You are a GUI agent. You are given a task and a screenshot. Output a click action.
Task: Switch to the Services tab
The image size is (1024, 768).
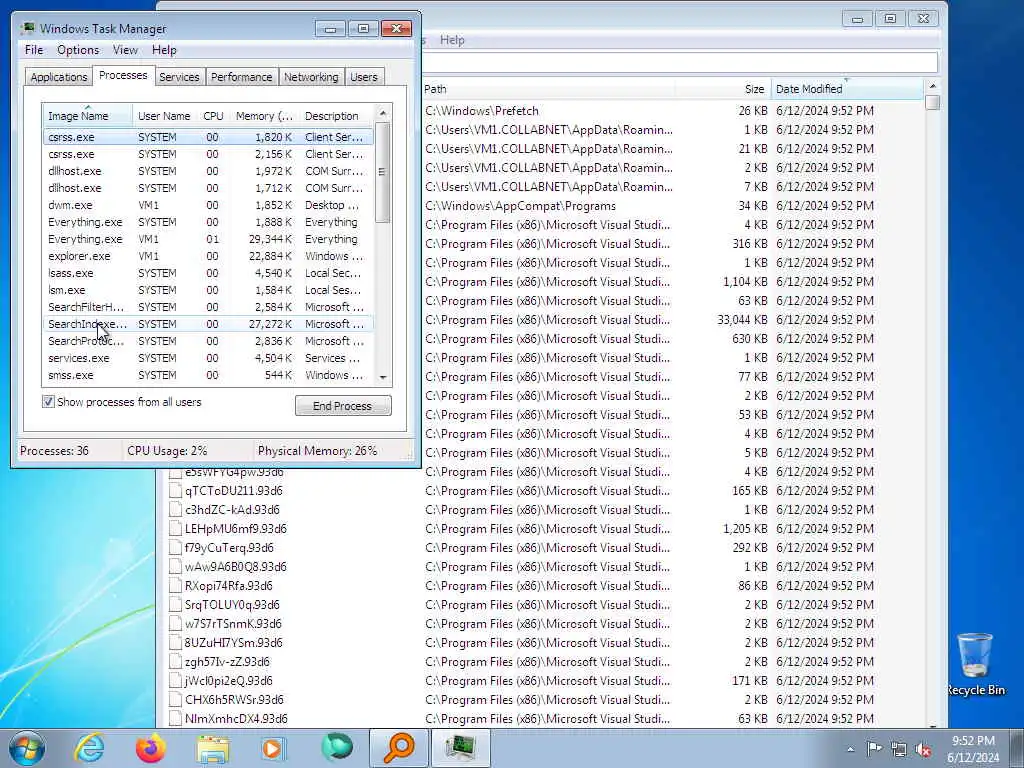(179, 77)
